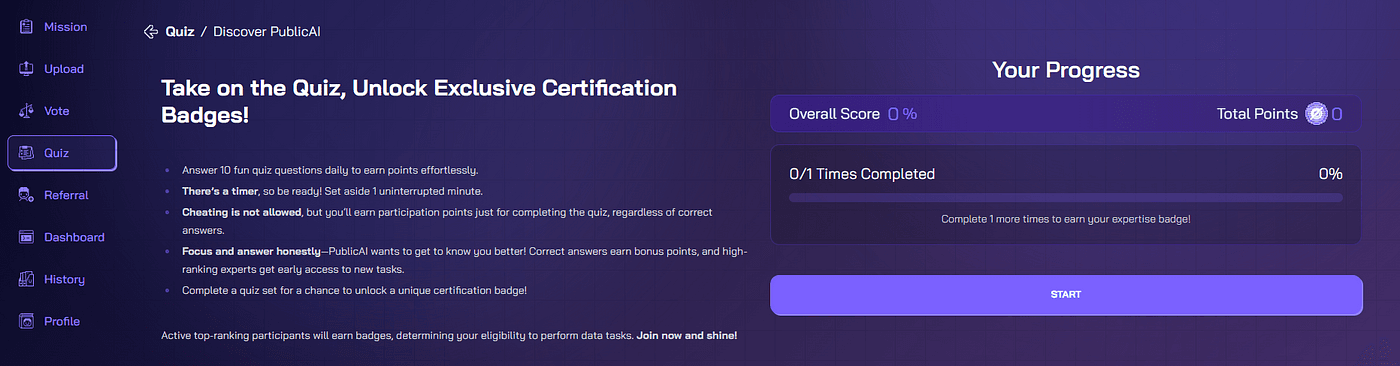Go to the Upload section
The image size is (1400, 366).
coord(64,69)
